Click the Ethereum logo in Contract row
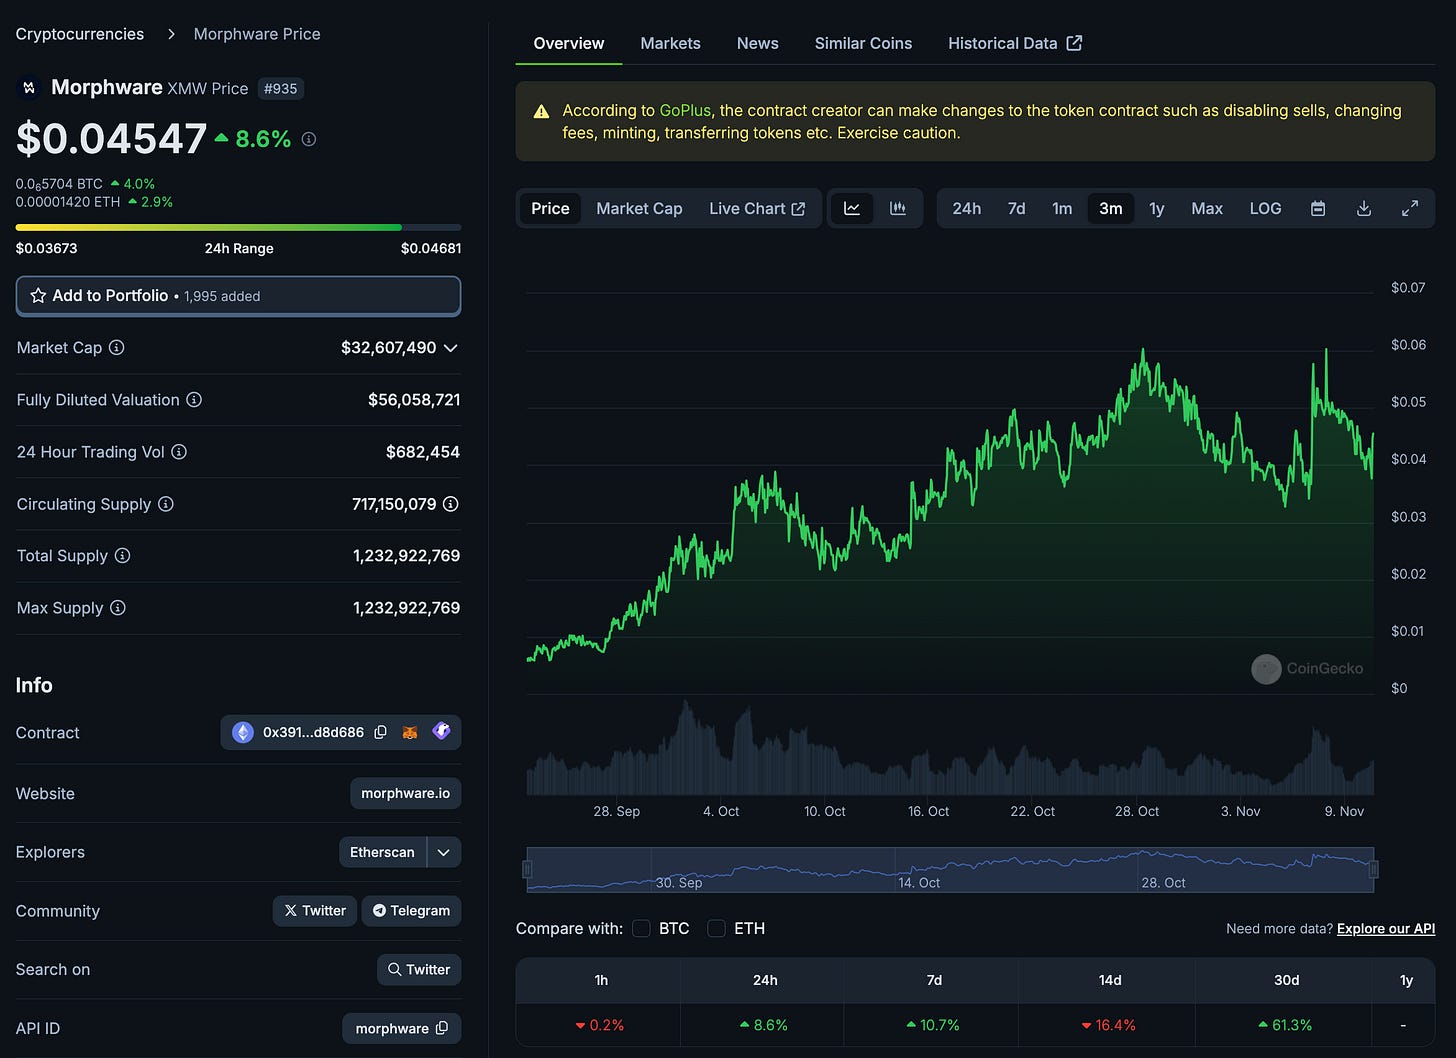Screen dimensions: 1456x1058 243,732
